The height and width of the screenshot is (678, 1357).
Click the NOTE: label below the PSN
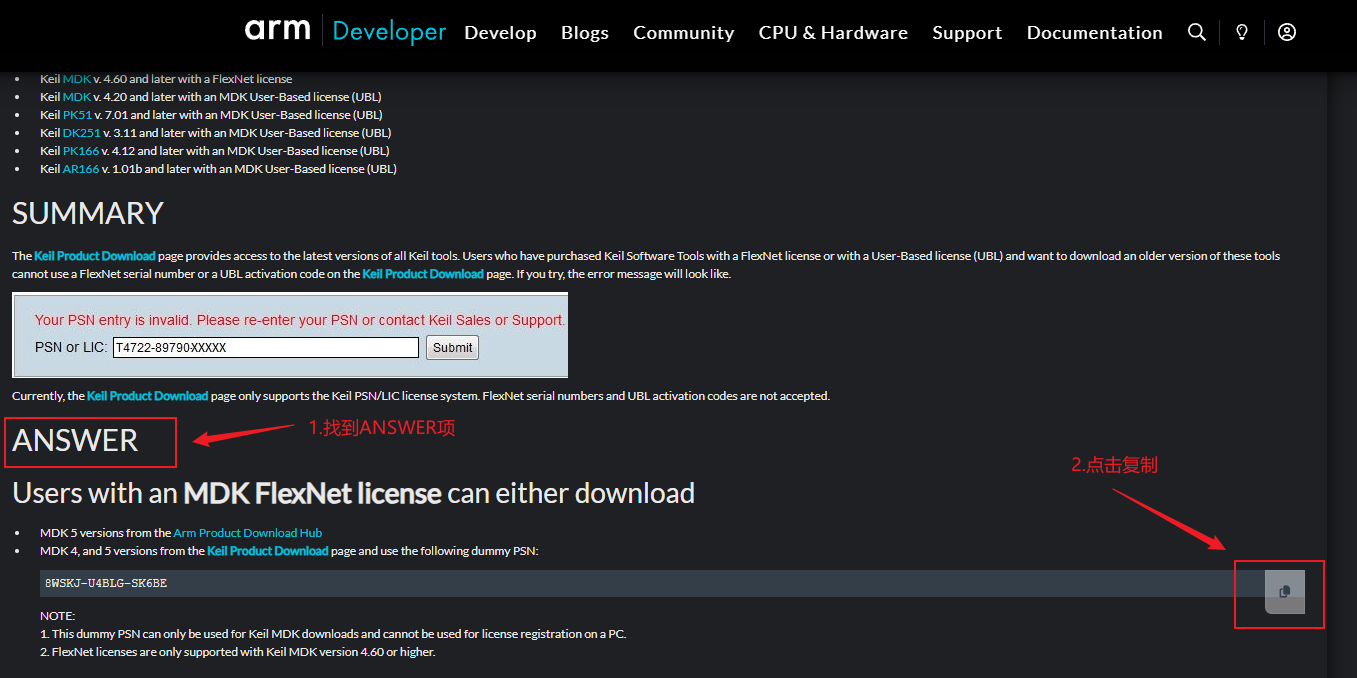point(58,616)
